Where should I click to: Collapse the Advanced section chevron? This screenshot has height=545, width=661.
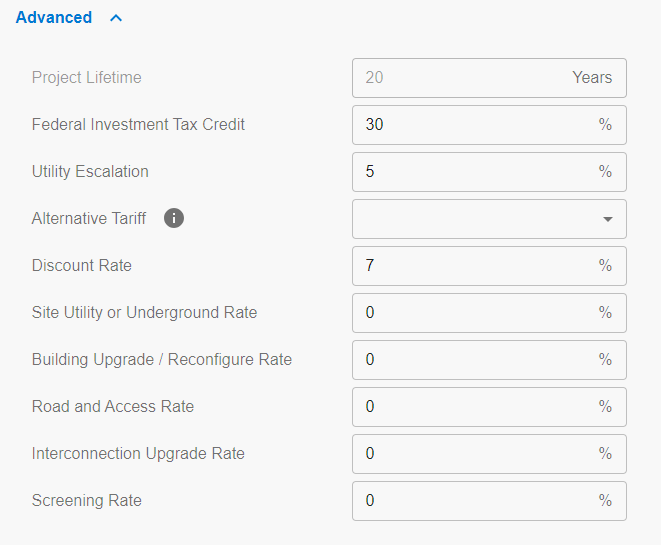[117, 18]
